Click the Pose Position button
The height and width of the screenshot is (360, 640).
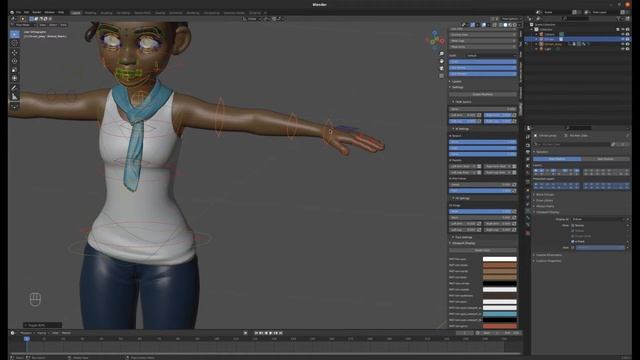[x=557, y=159]
